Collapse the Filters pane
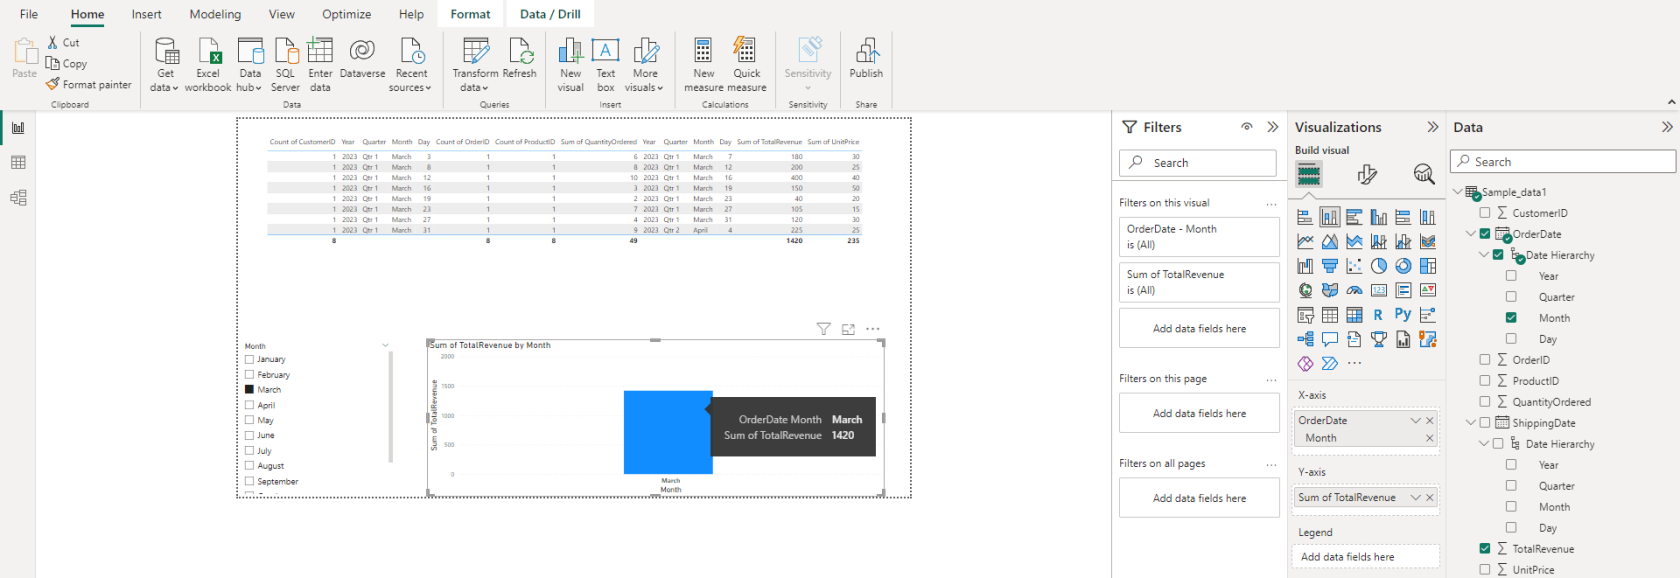The width and height of the screenshot is (1680, 578). [x=1273, y=127]
